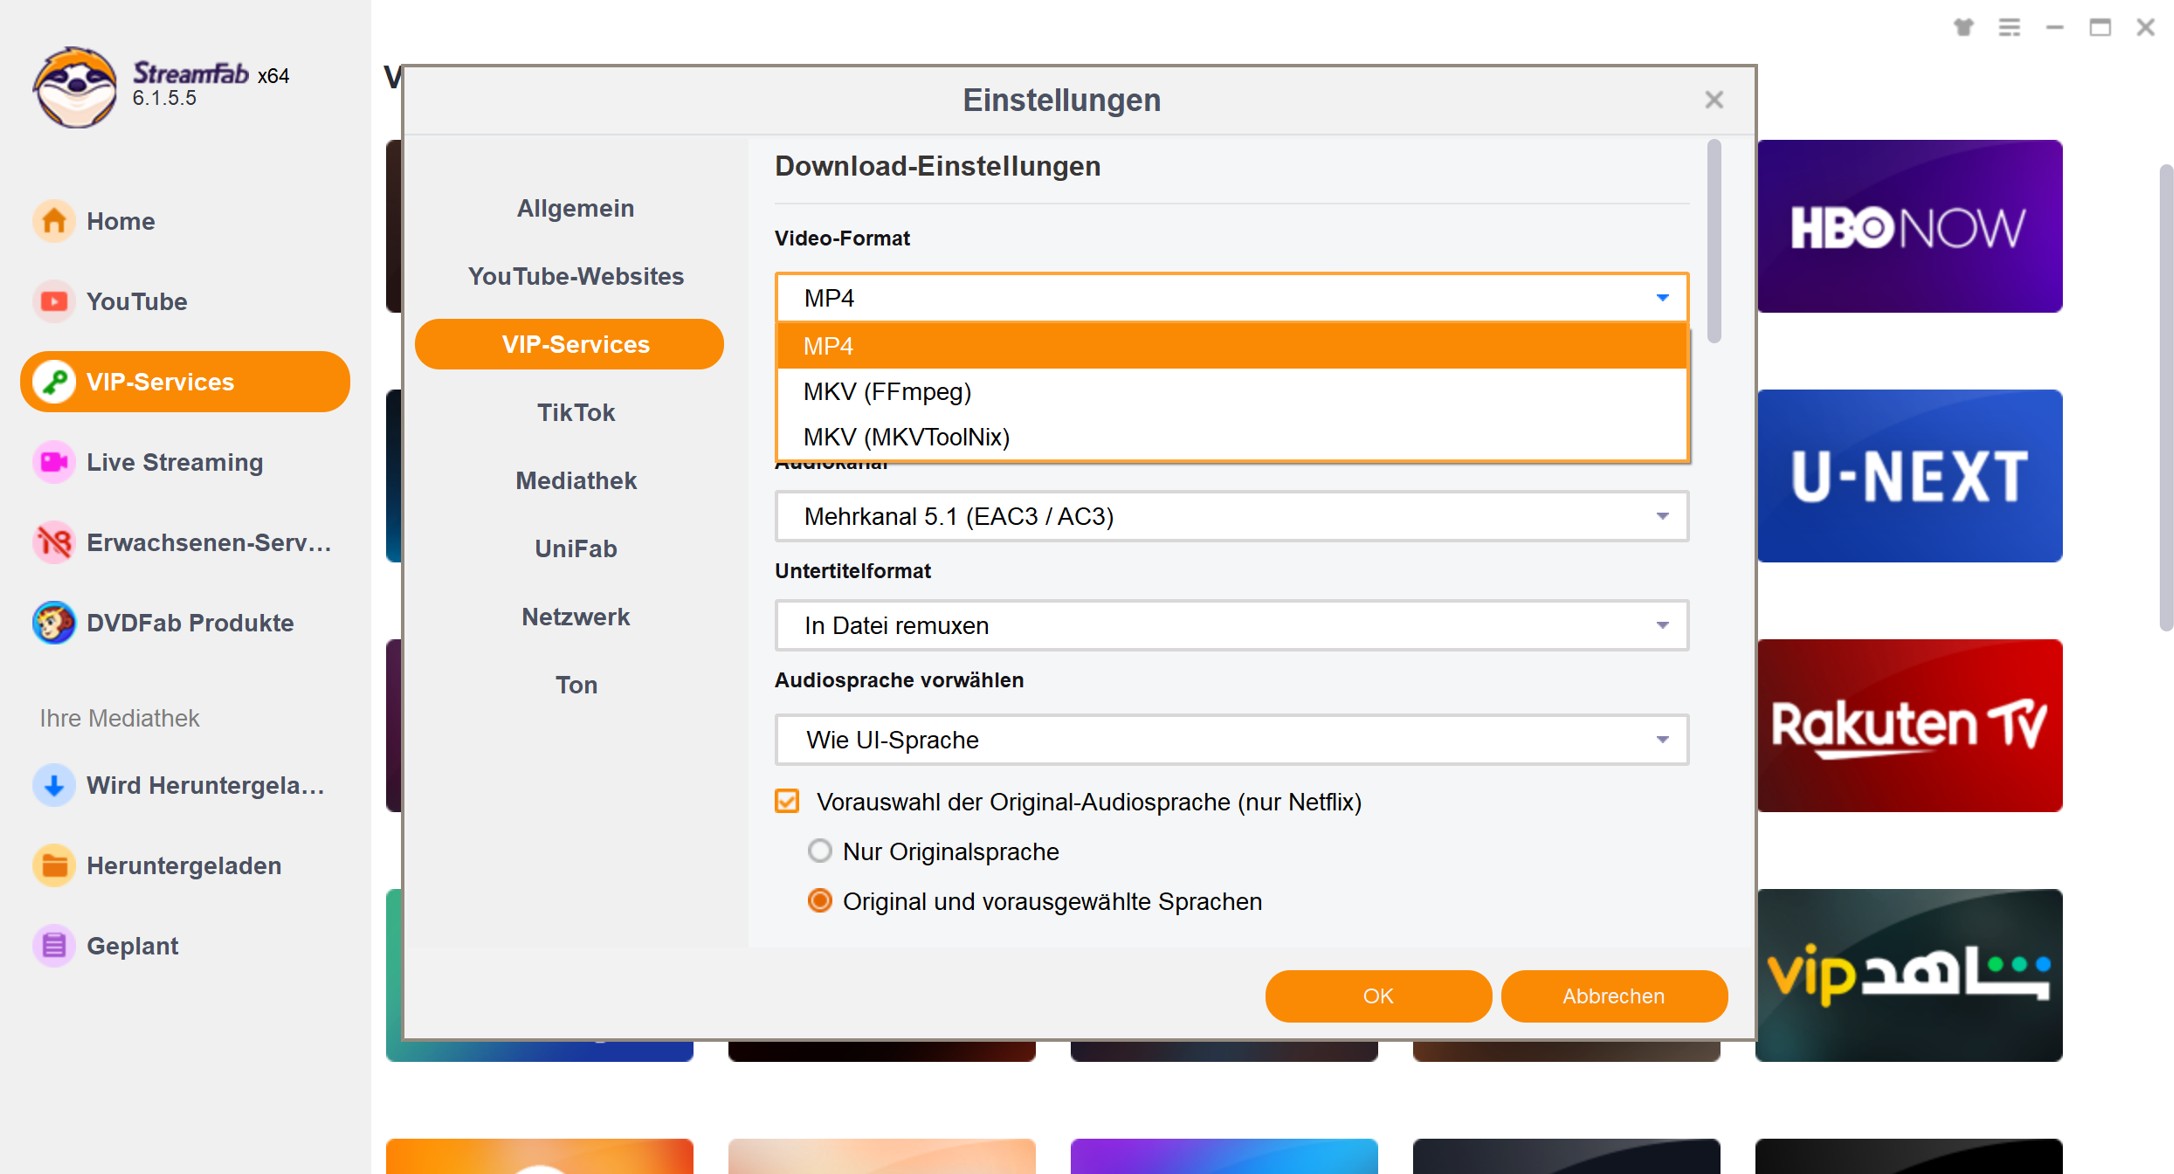Click the Live Streaming camera icon

[54, 462]
